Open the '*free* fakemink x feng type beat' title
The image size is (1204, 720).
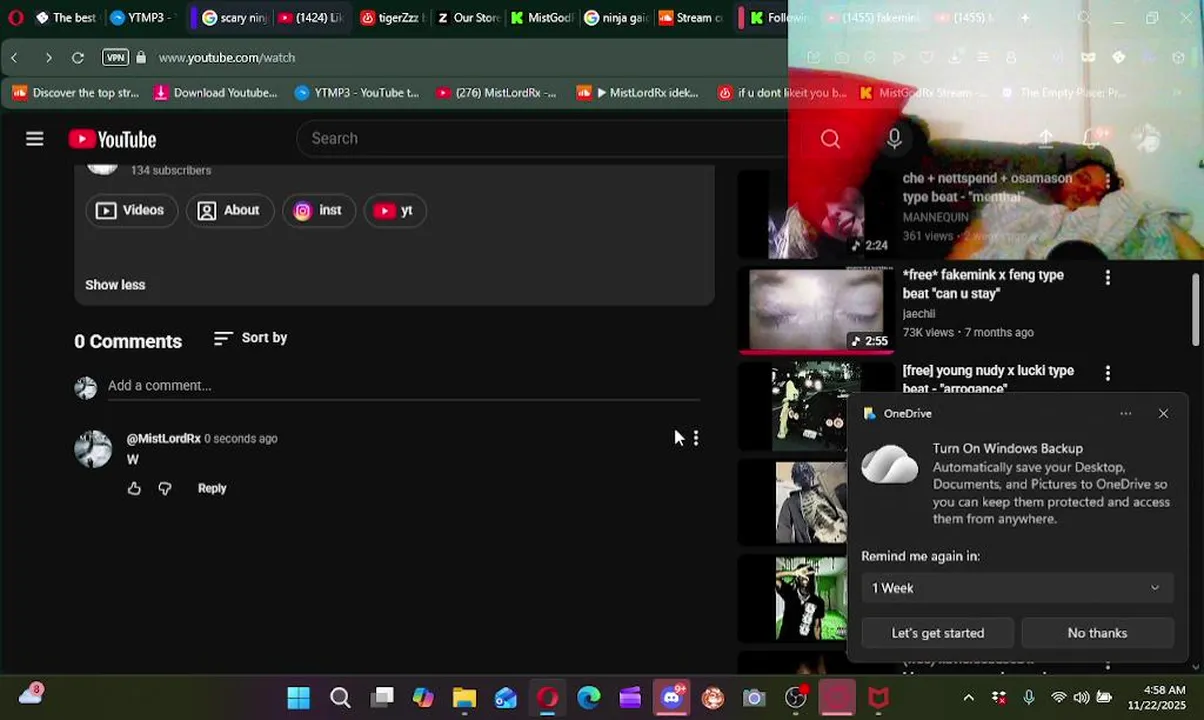[x=983, y=284]
